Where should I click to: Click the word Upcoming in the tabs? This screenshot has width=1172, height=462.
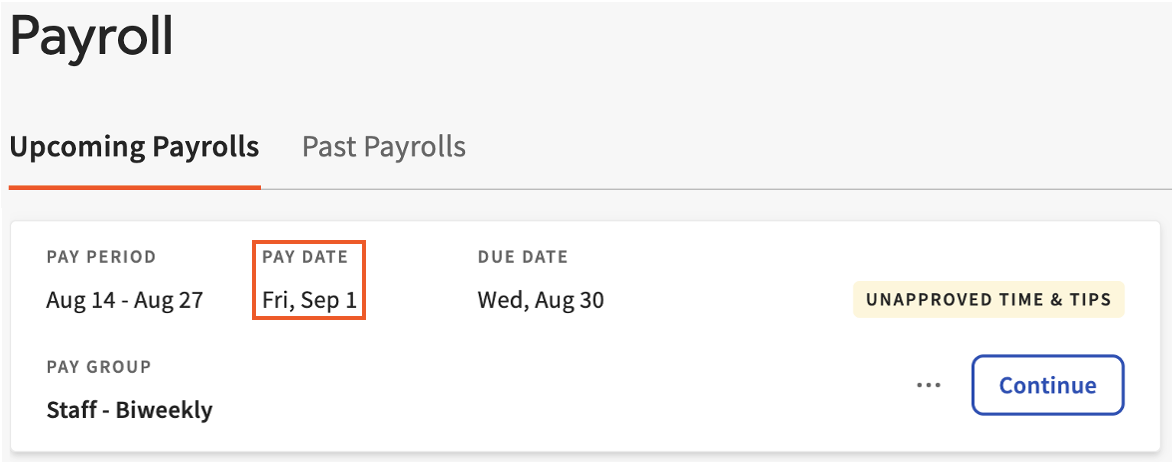(x=77, y=147)
